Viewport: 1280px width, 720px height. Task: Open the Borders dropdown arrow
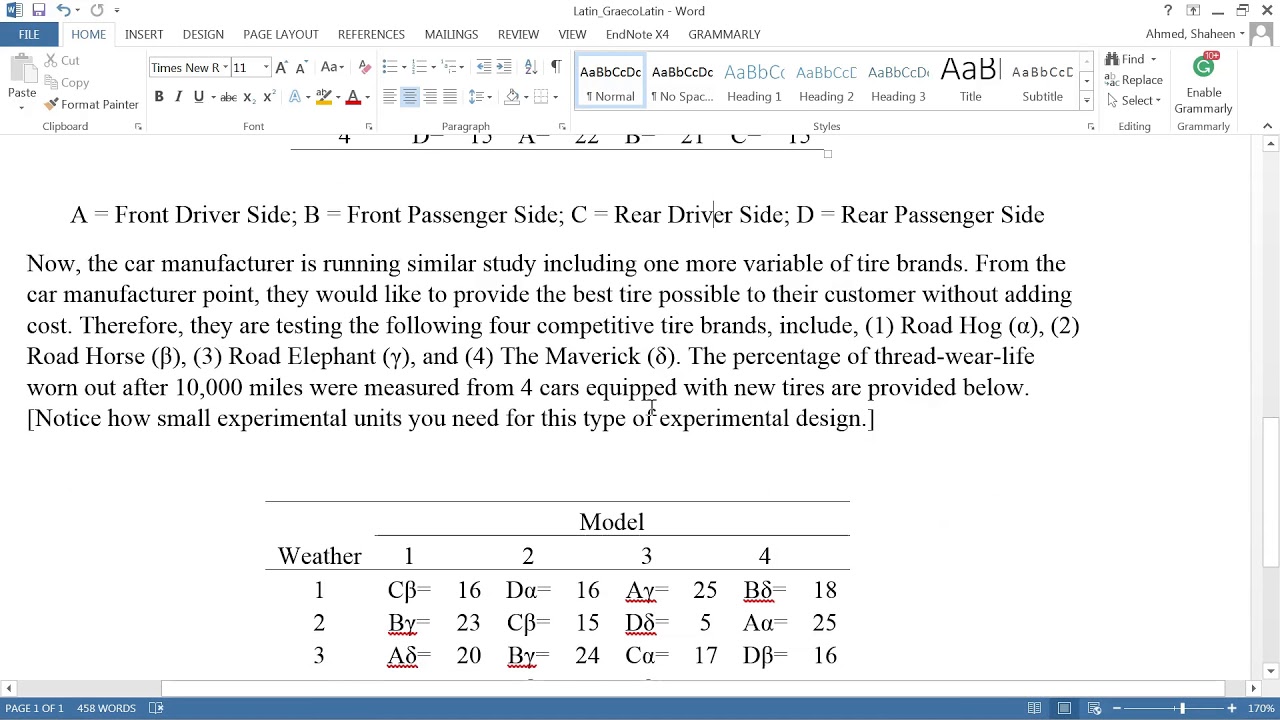click(x=555, y=97)
